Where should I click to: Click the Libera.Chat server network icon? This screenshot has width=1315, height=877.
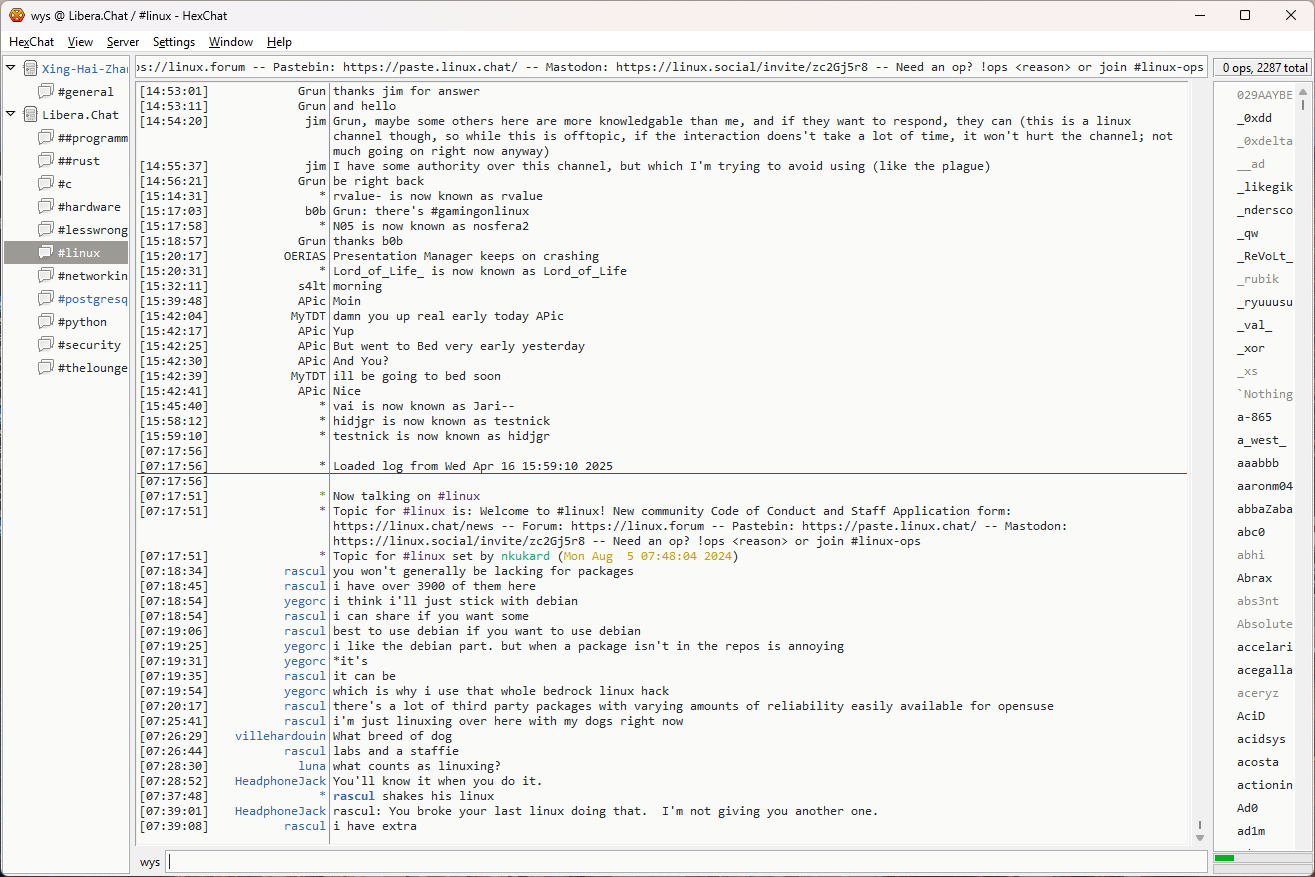(31, 115)
